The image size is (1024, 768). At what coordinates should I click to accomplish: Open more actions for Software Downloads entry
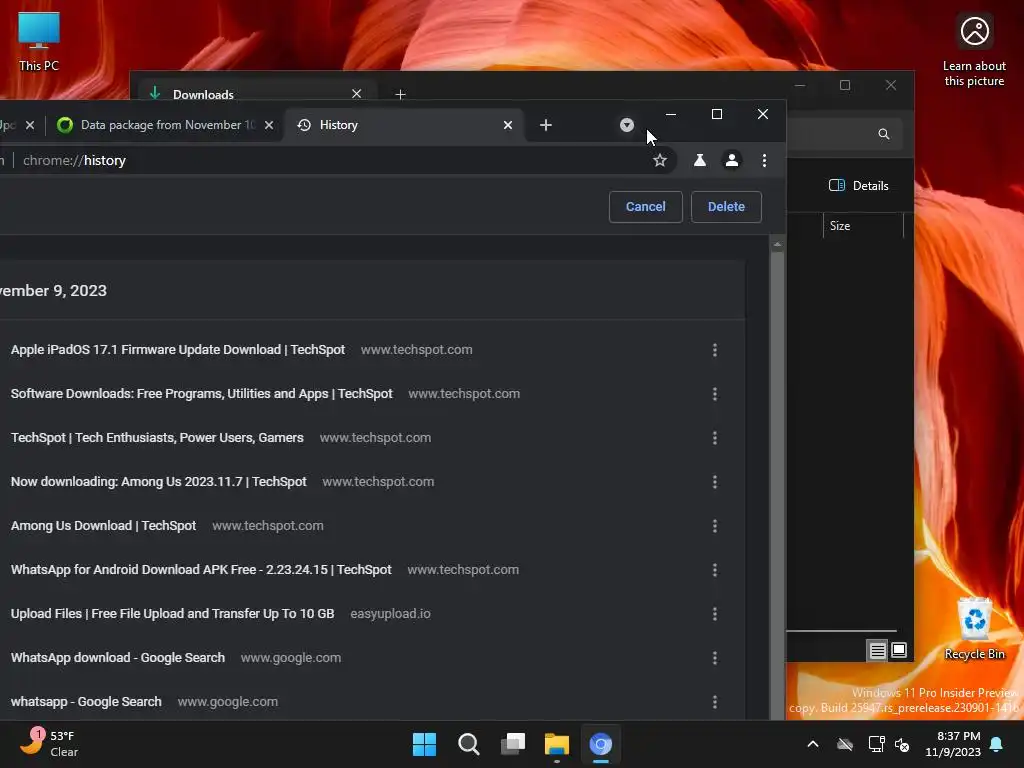pyautogui.click(x=714, y=394)
